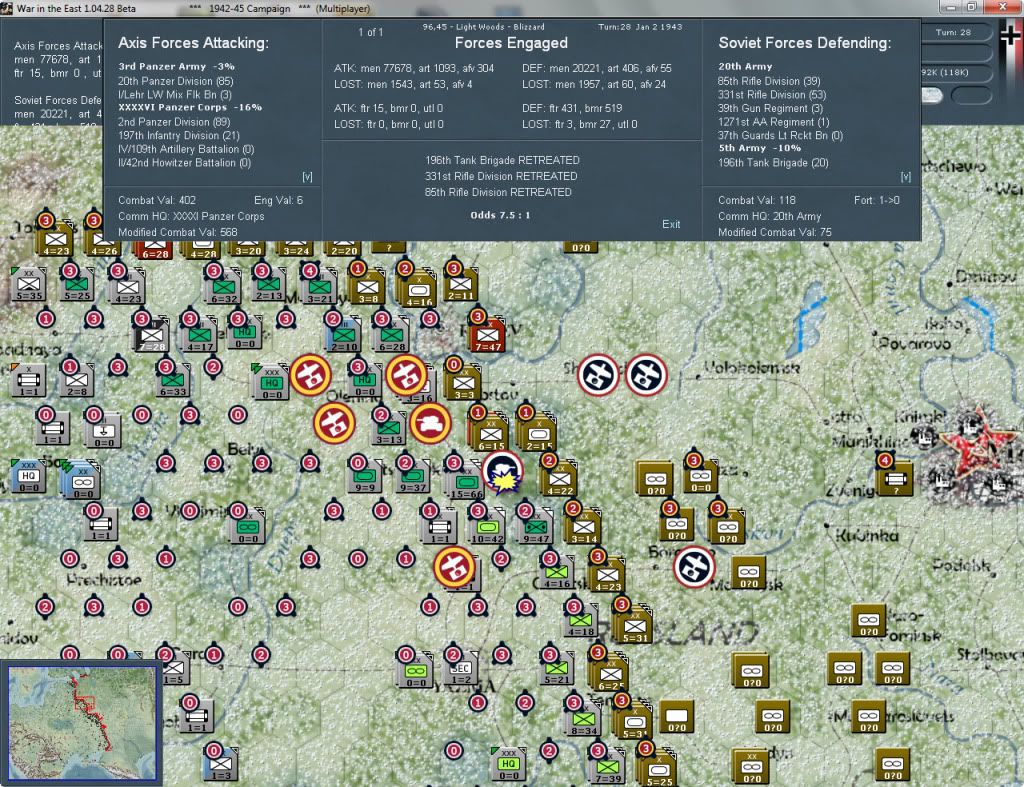Click the 331st Rifle Division RETREATED line
Viewport: 1024px width, 787px height.
coord(501,176)
